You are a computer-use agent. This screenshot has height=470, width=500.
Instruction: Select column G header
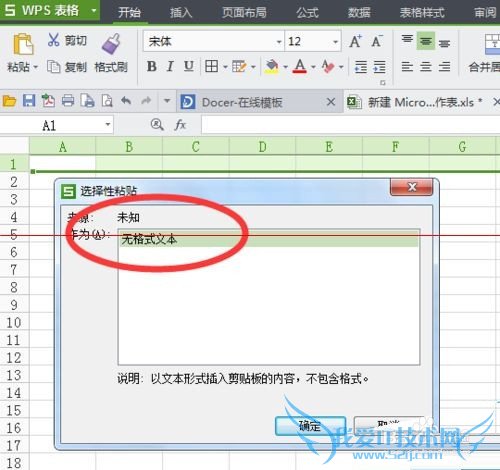pos(462,146)
